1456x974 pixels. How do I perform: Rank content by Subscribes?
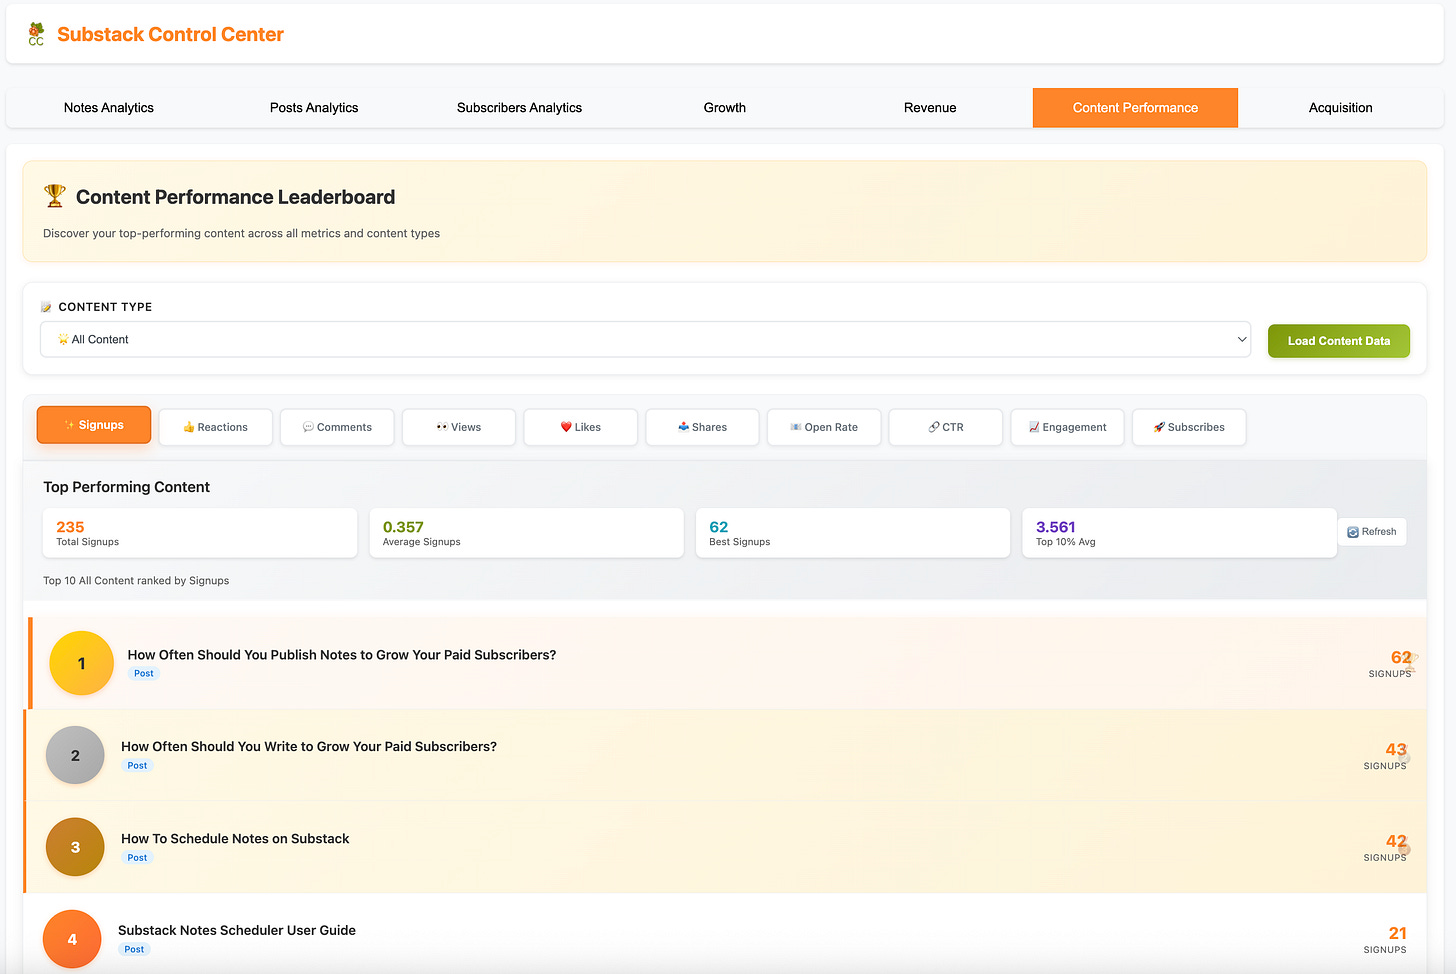[x=1189, y=427]
